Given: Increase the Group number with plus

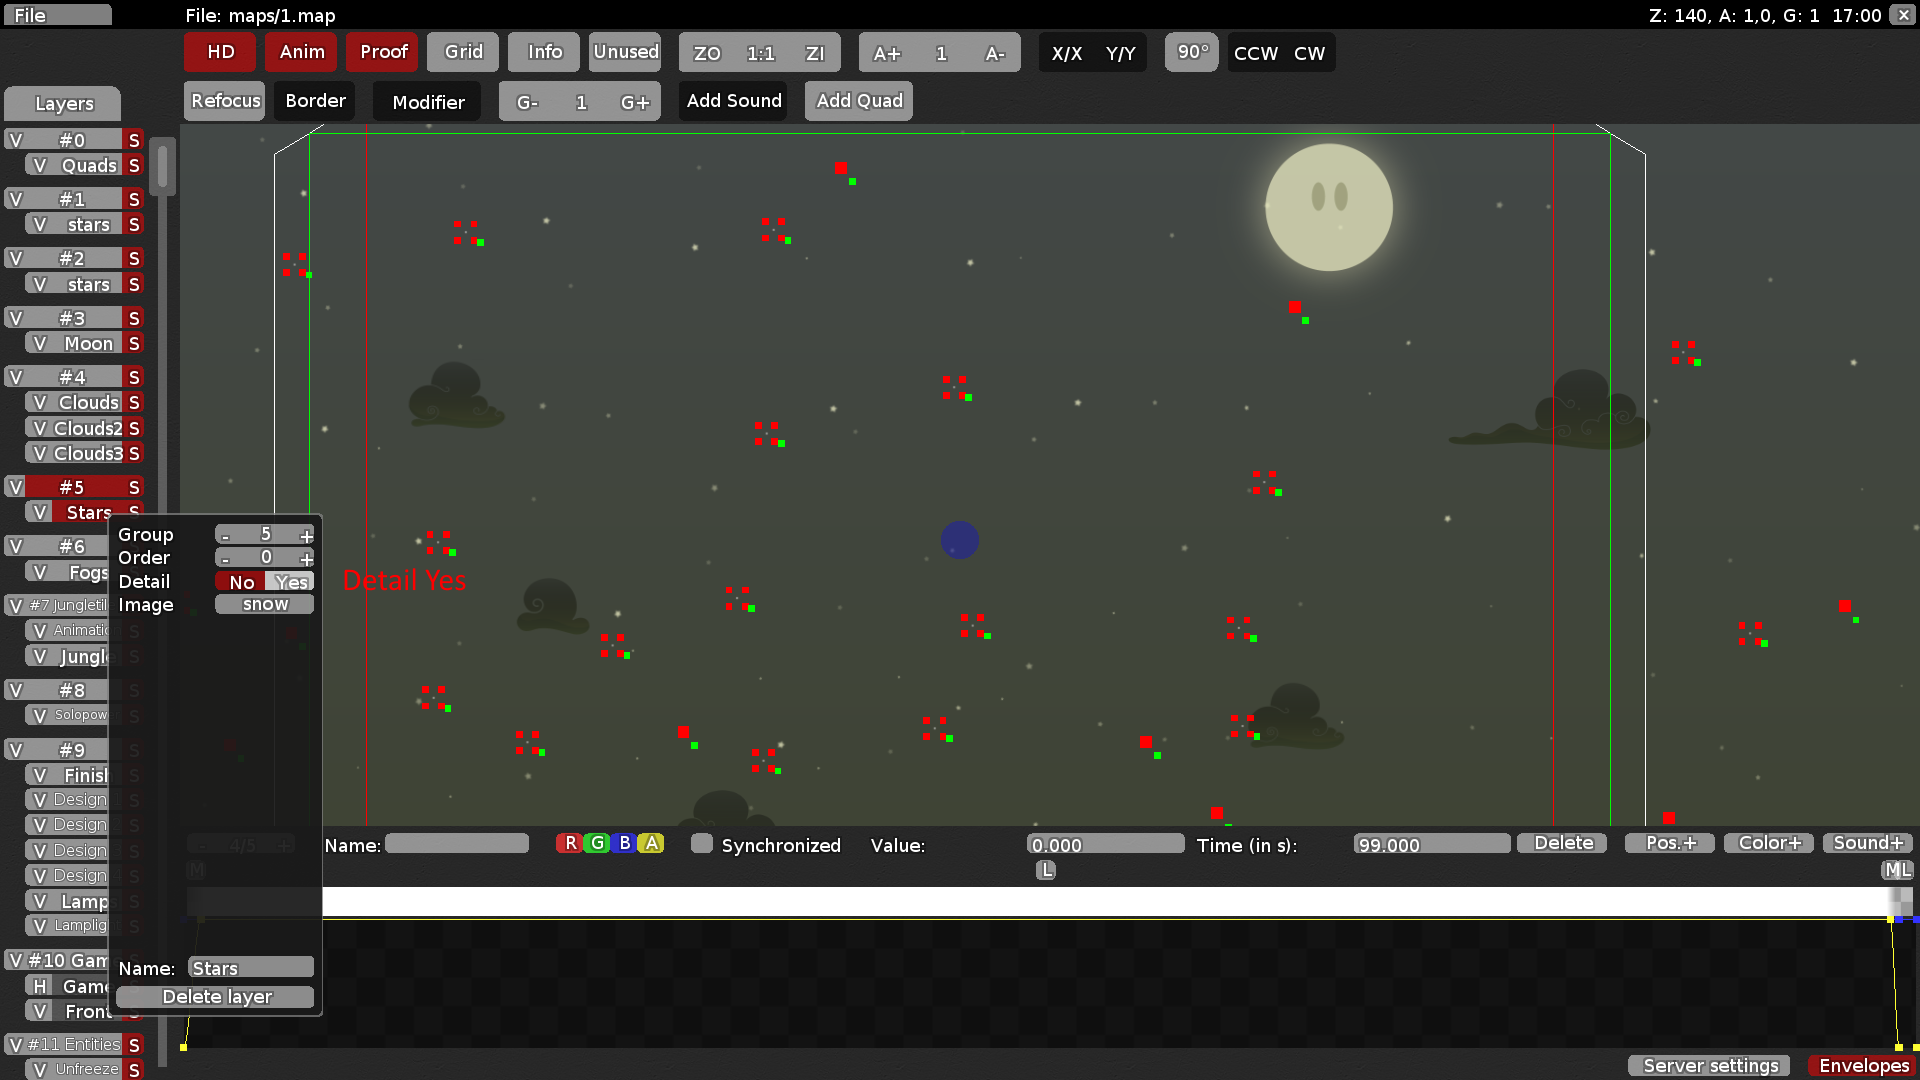Looking at the screenshot, I should 306,535.
